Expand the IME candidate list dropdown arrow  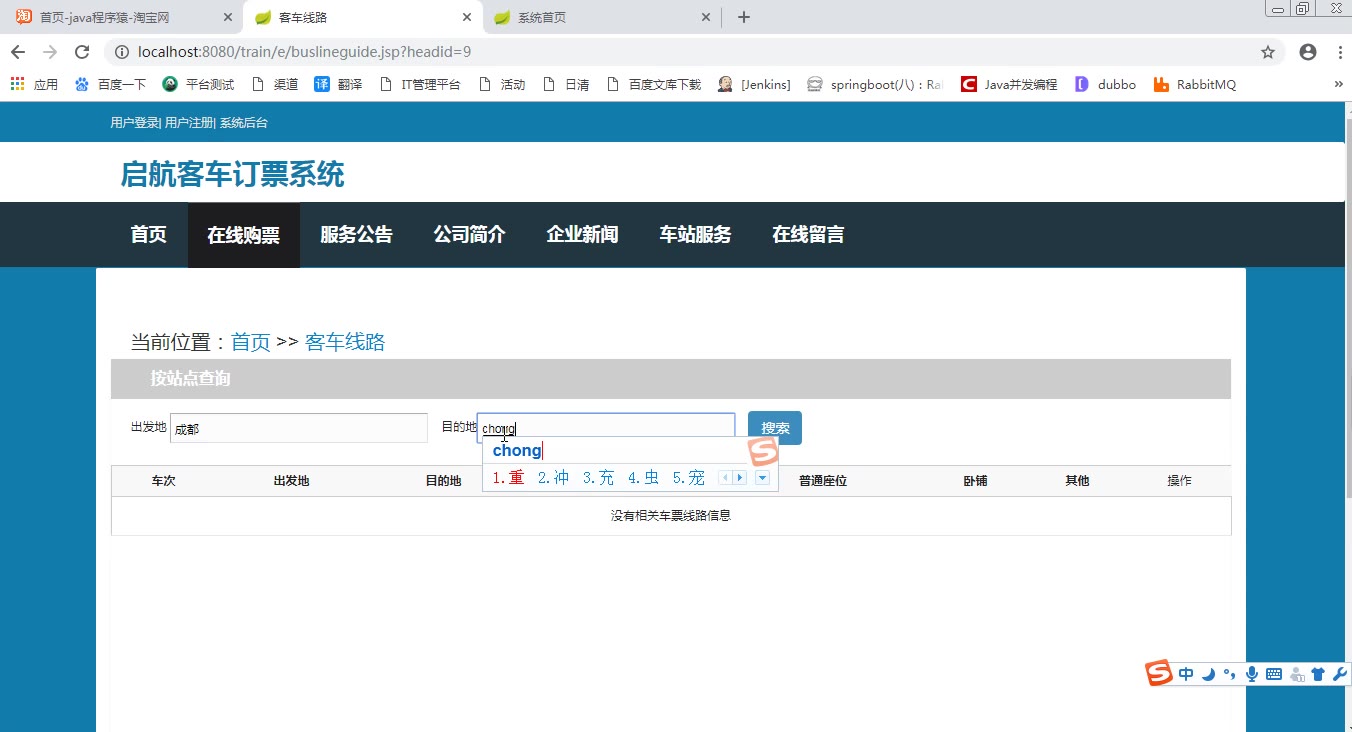(762, 478)
